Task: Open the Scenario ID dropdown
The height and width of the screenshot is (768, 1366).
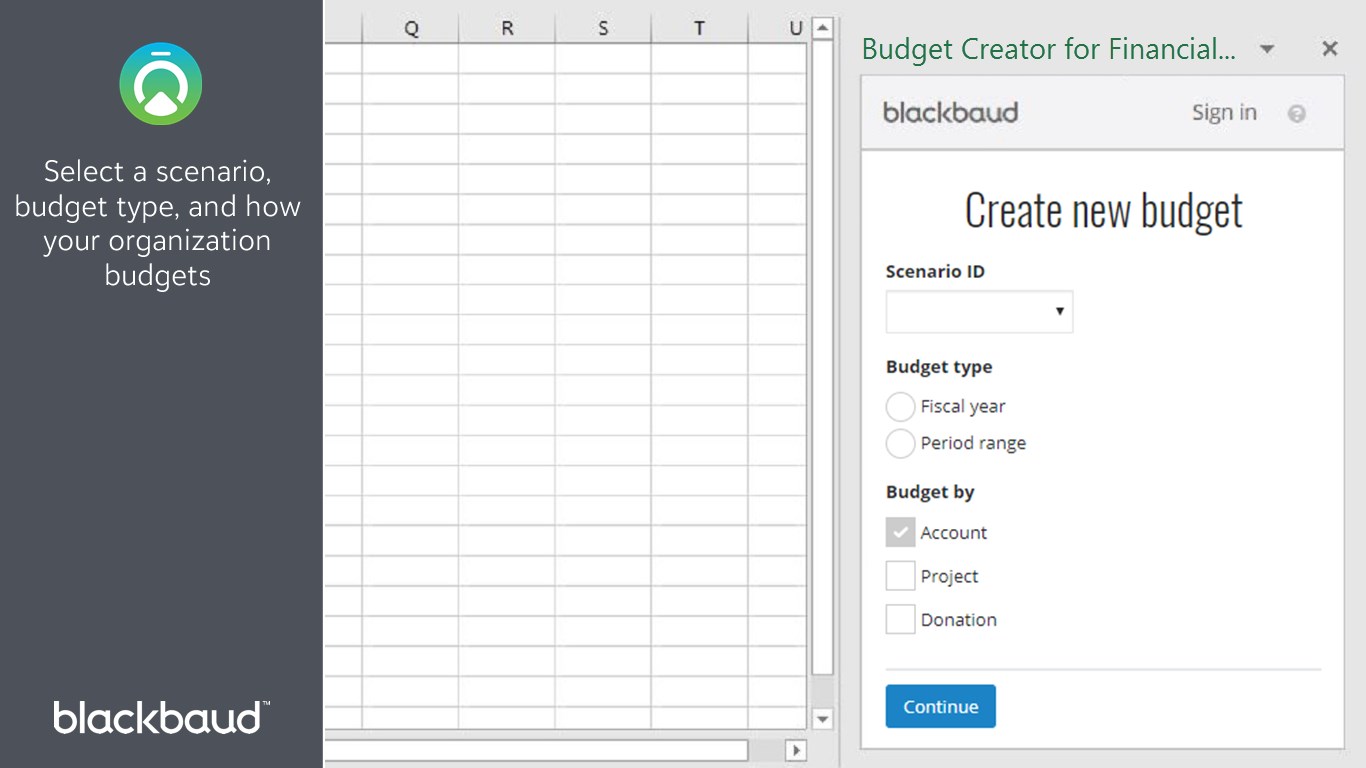Action: pyautogui.click(x=979, y=312)
